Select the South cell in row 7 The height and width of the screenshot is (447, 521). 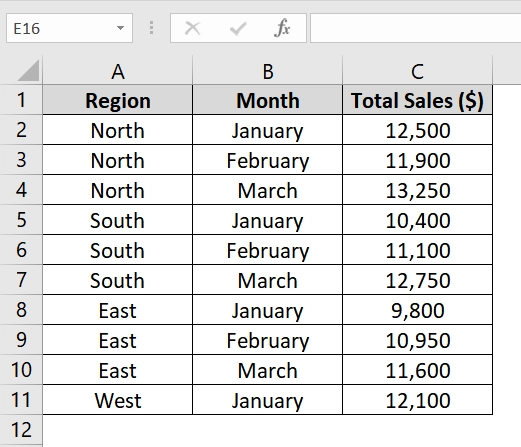click(118, 280)
